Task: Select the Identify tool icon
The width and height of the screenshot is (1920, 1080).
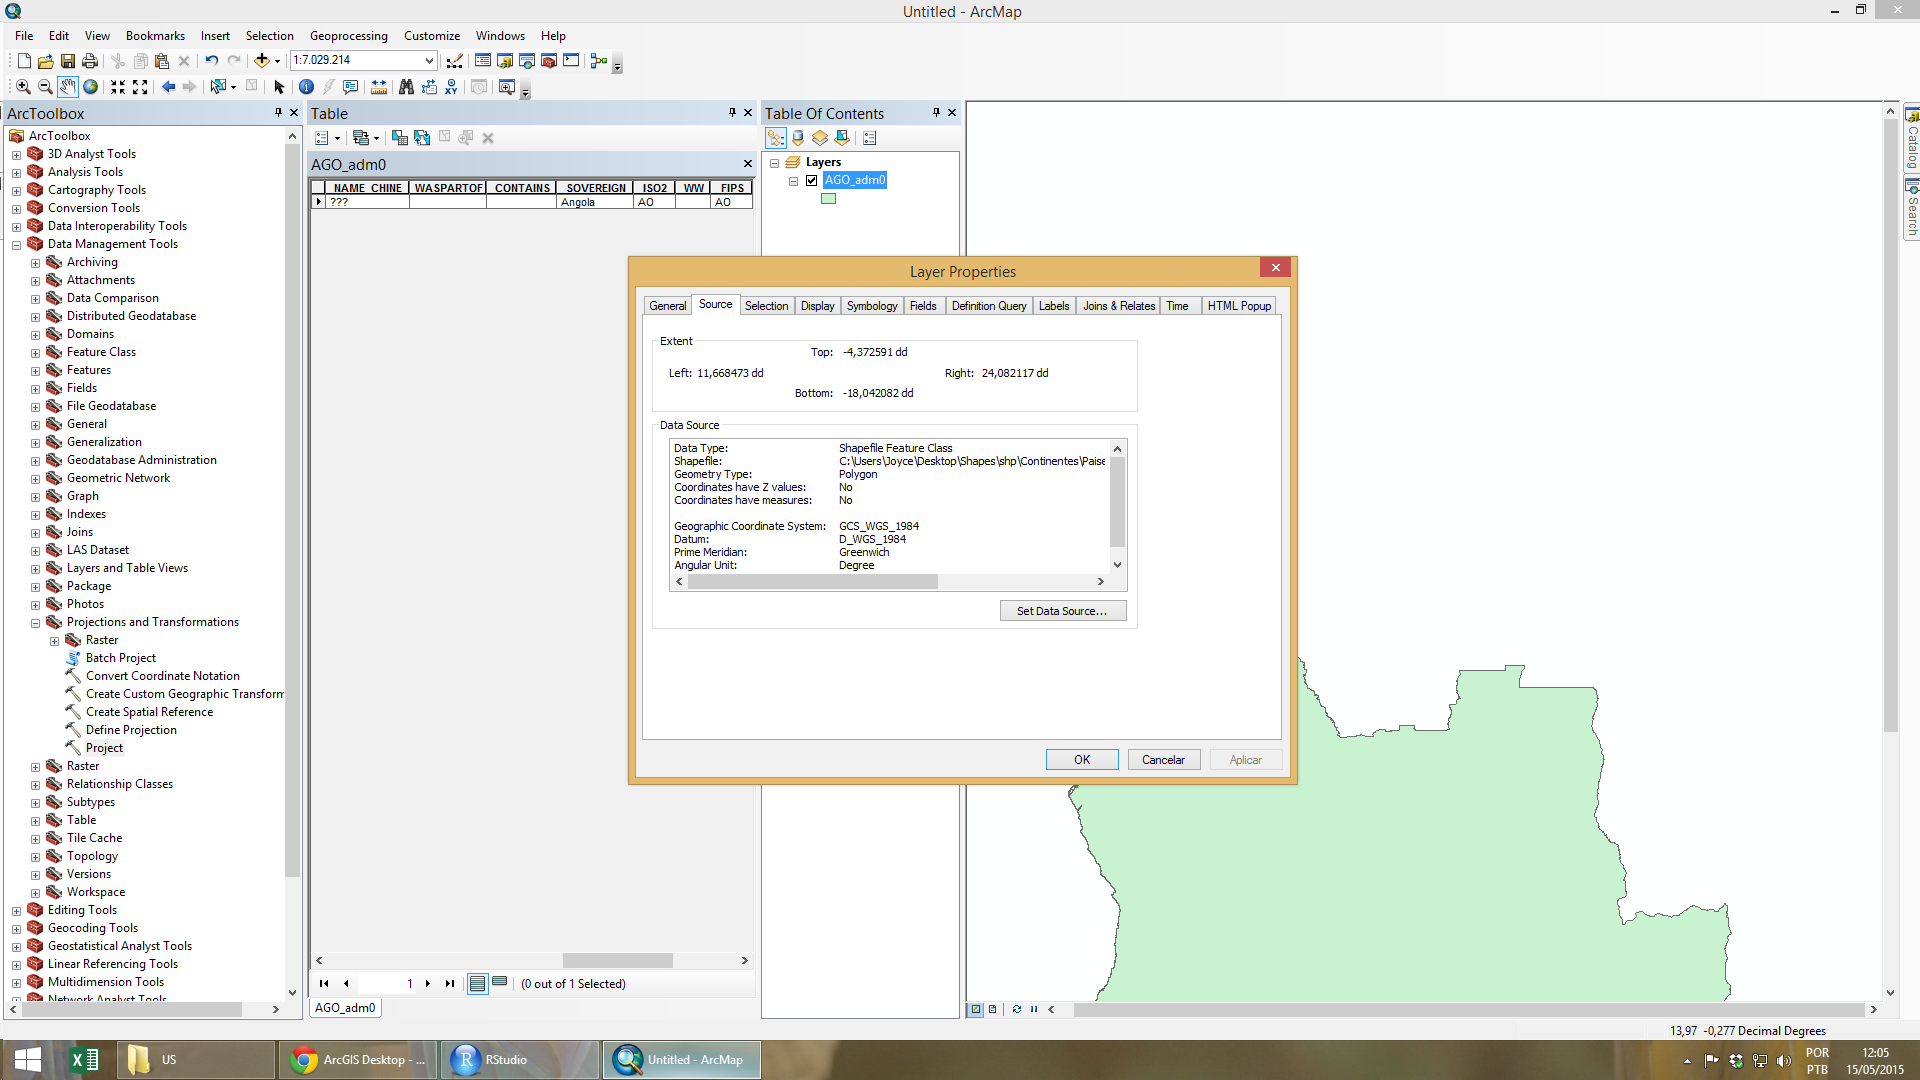Action: pyautogui.click(x=306, y=87)
